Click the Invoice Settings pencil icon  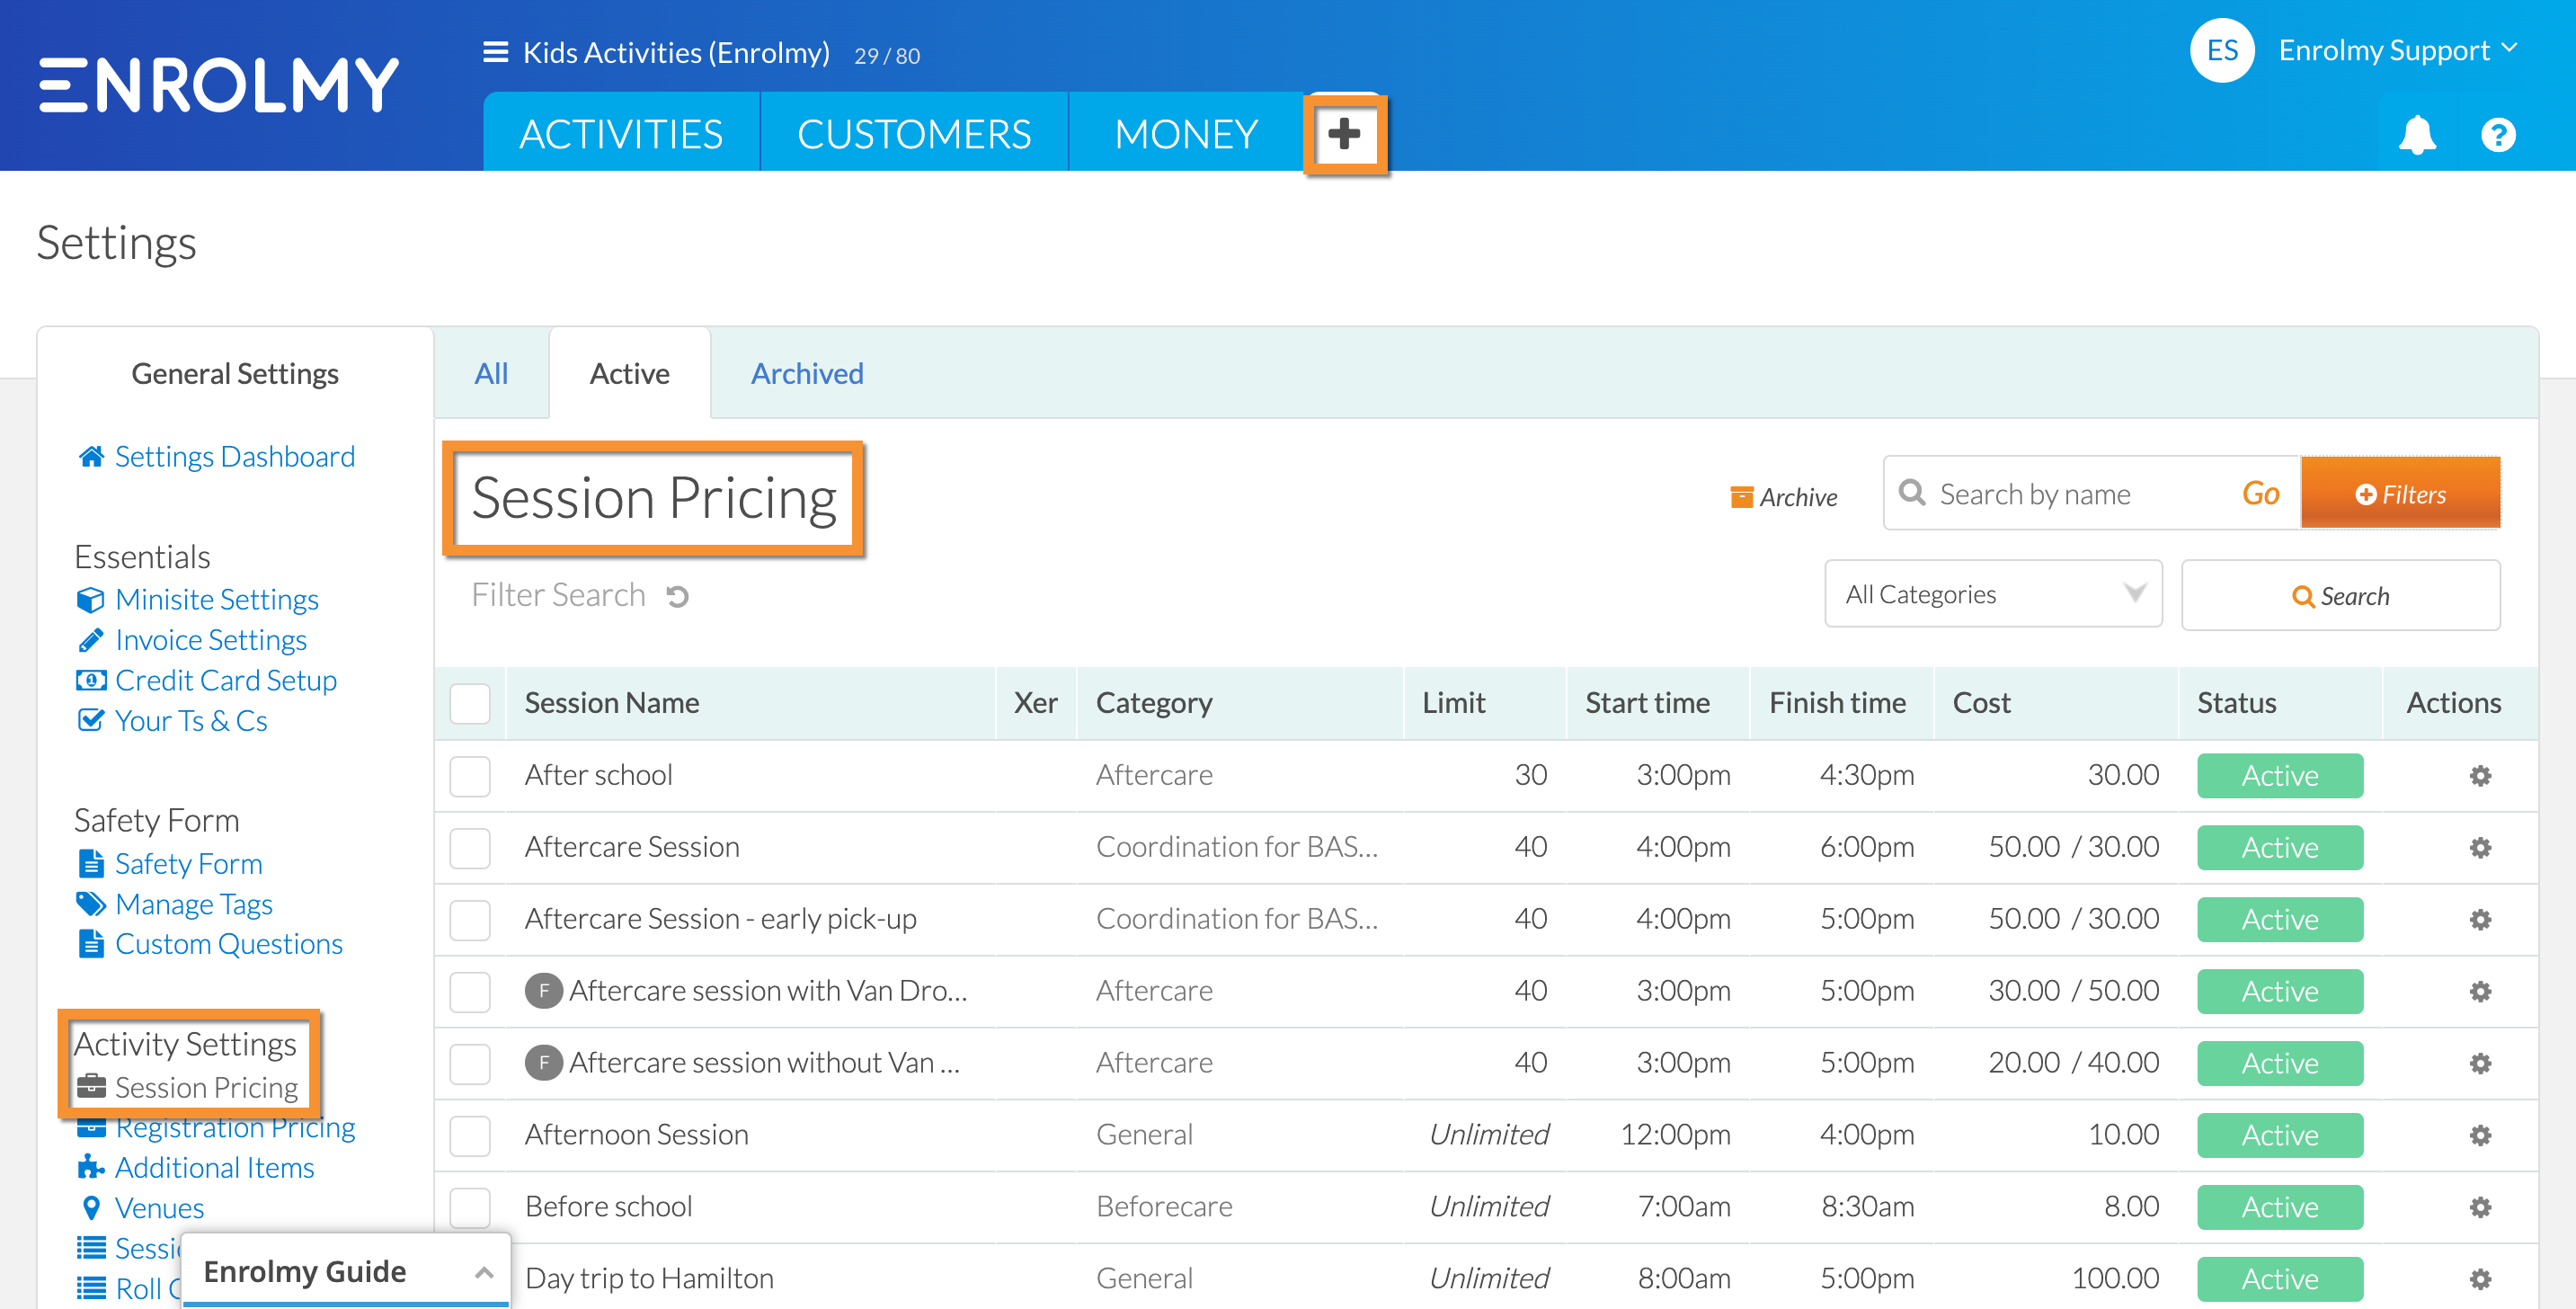coord(90,640)
